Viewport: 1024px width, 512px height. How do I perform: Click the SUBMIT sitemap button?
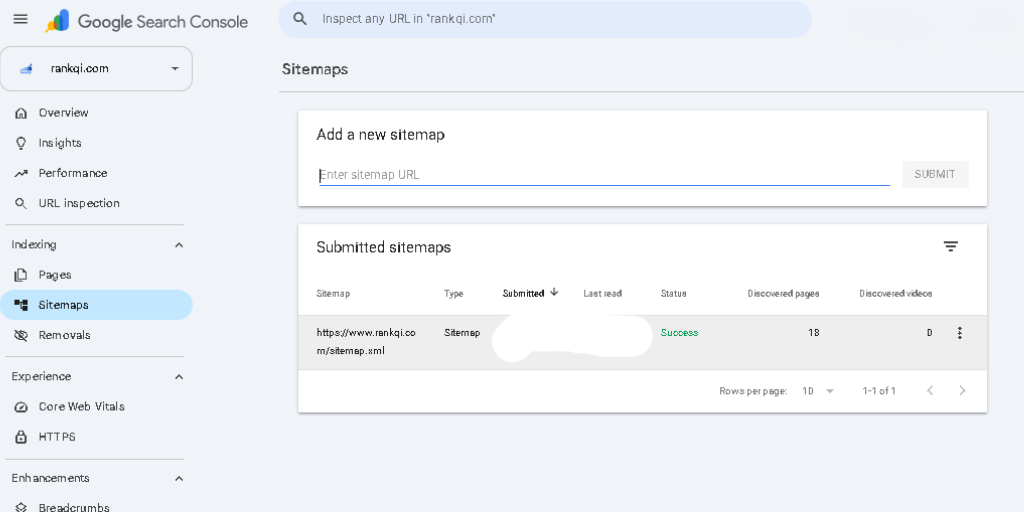935,174
